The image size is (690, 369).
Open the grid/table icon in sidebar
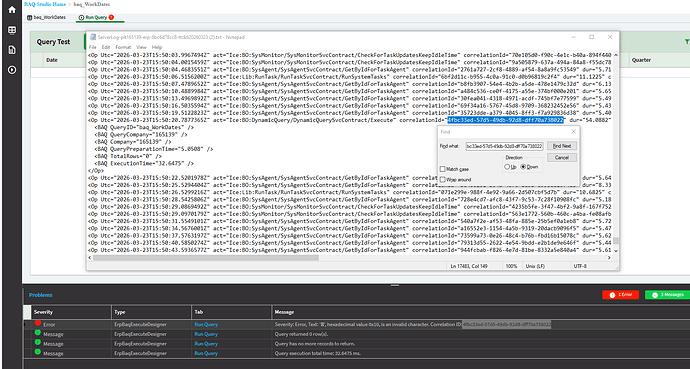(x=12, y=30)
